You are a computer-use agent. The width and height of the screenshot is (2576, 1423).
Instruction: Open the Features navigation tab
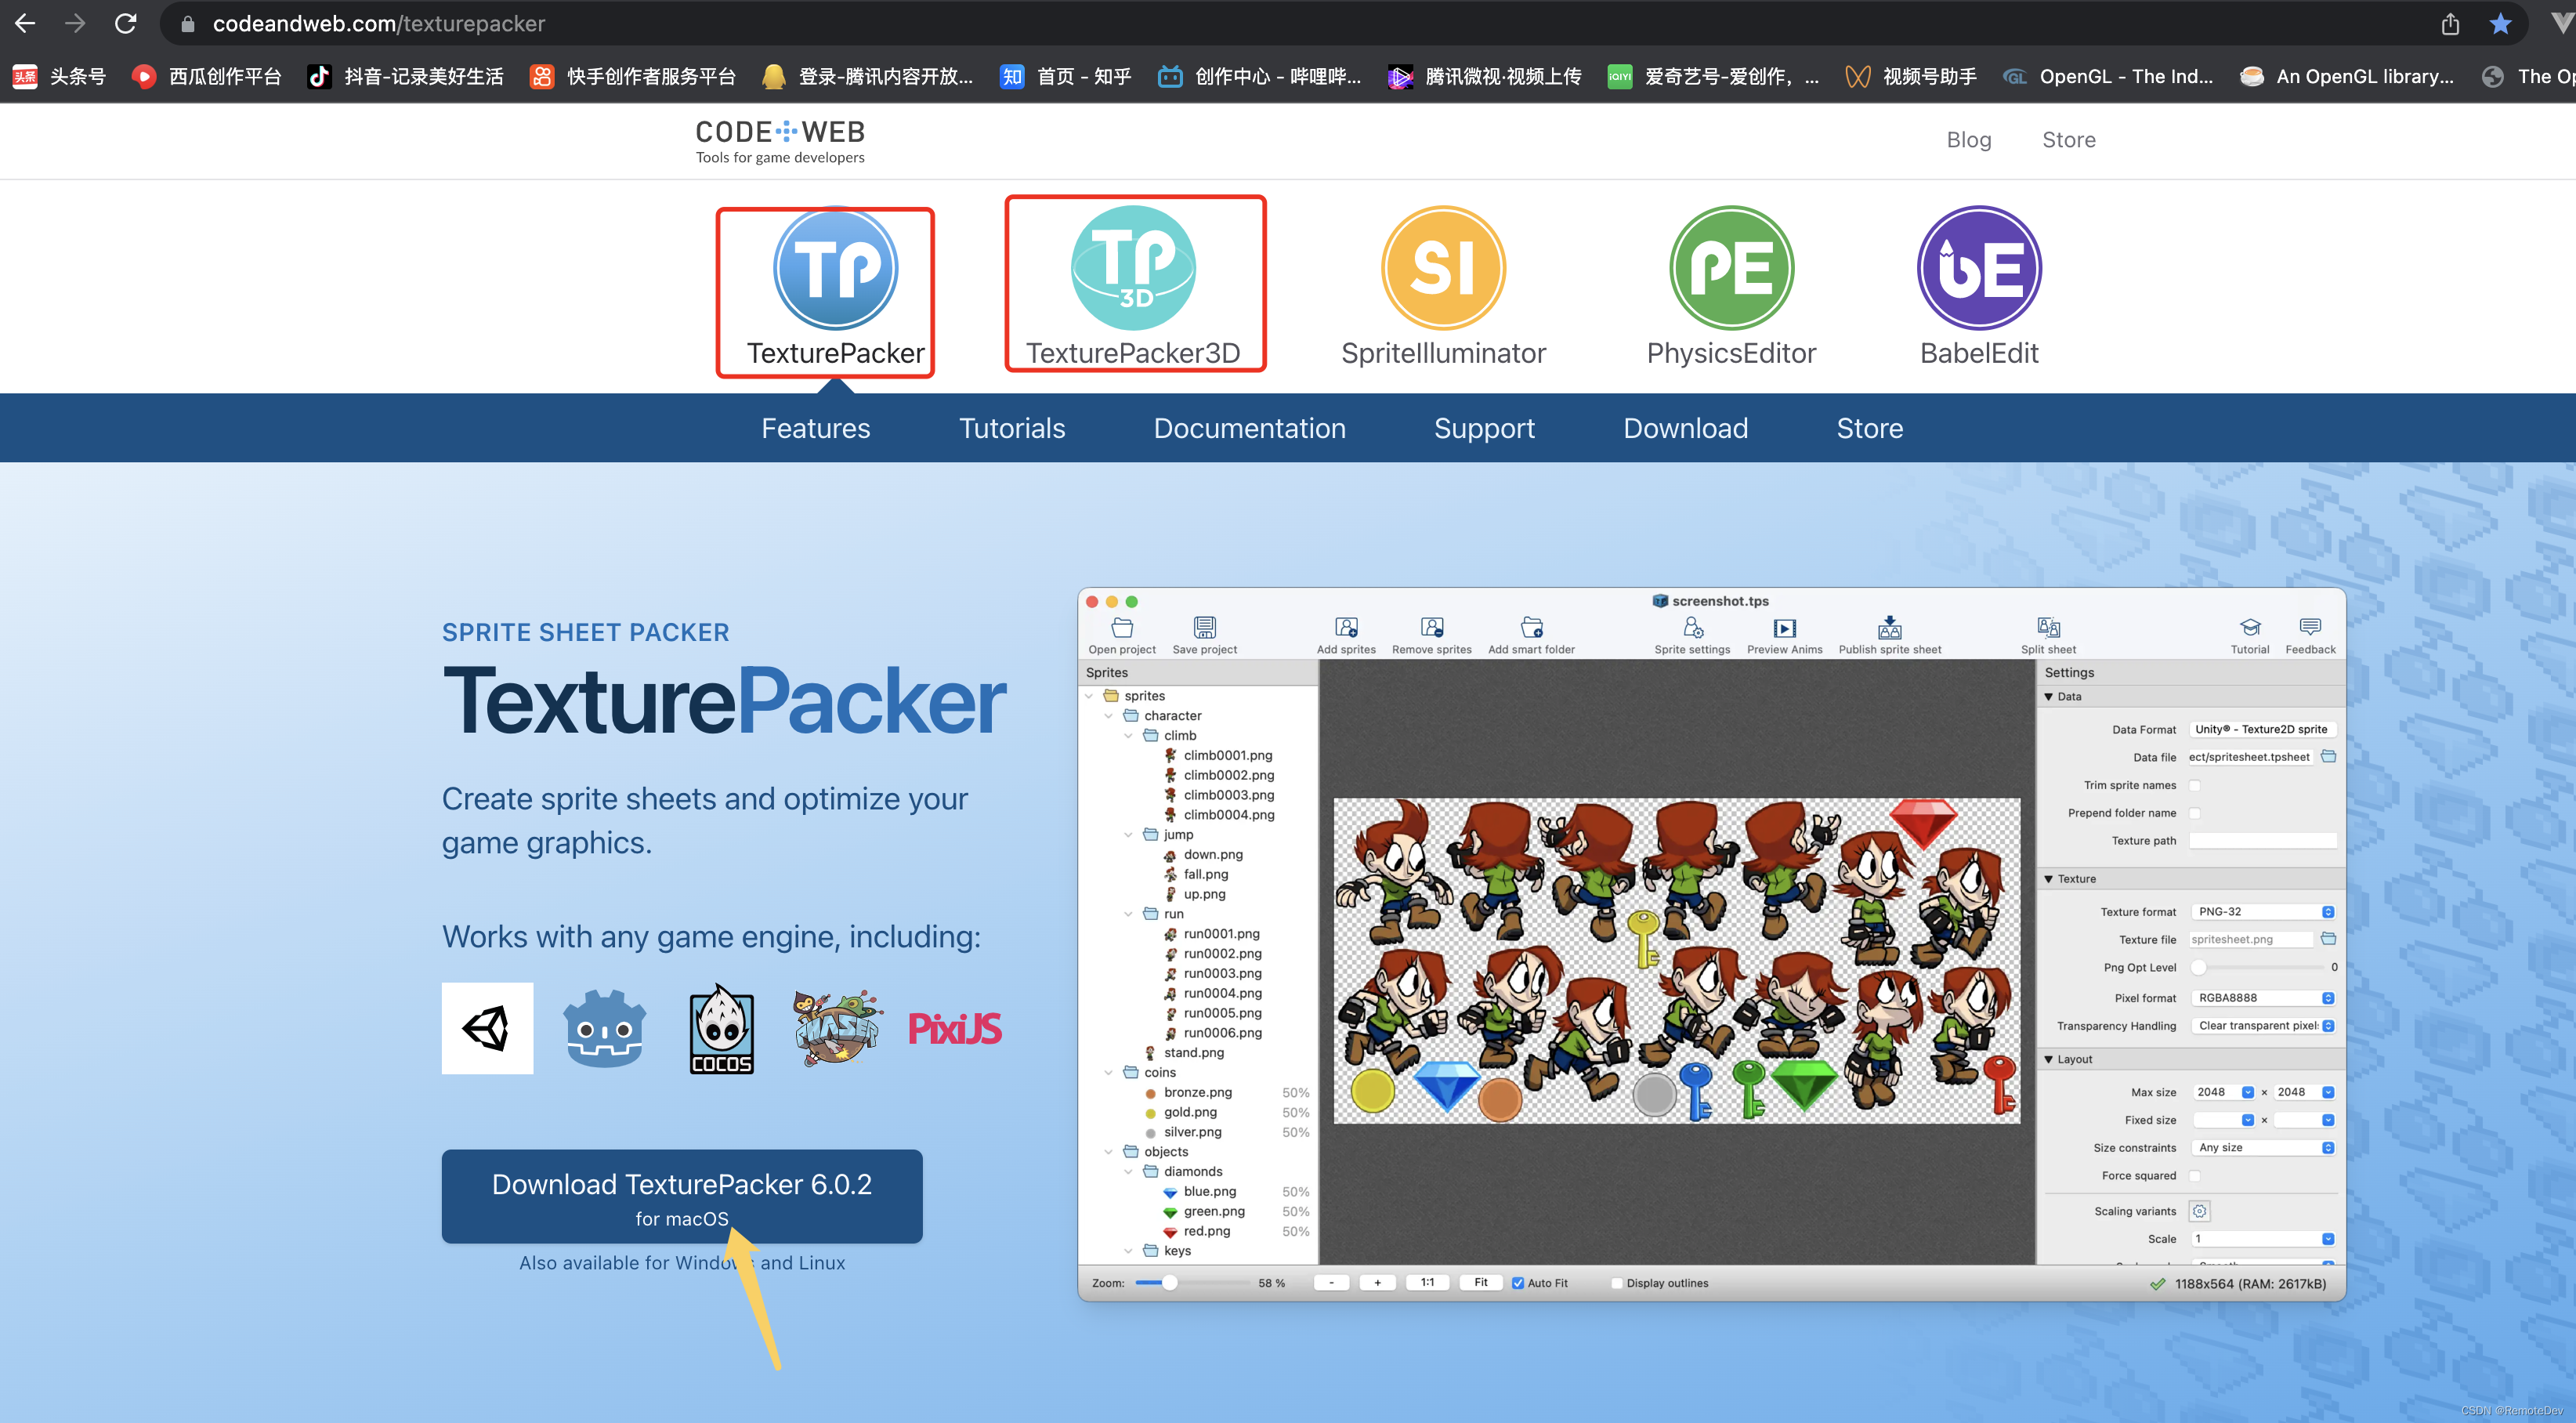click(x=815, y=428)
